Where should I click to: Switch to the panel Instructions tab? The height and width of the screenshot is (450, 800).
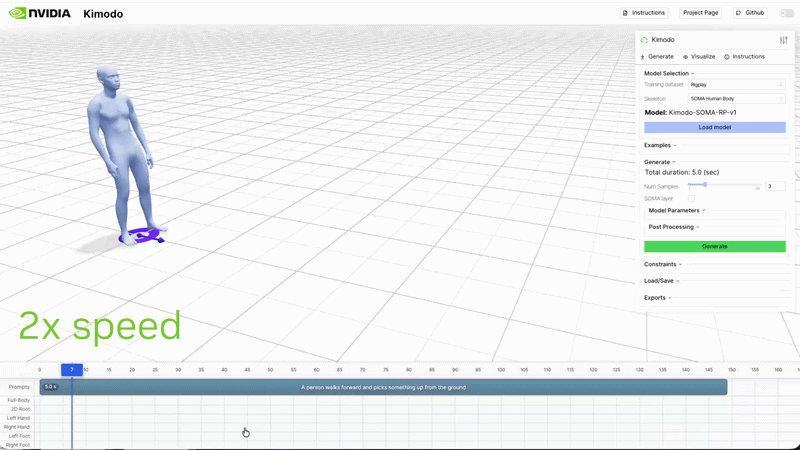(x=744, y=57)
